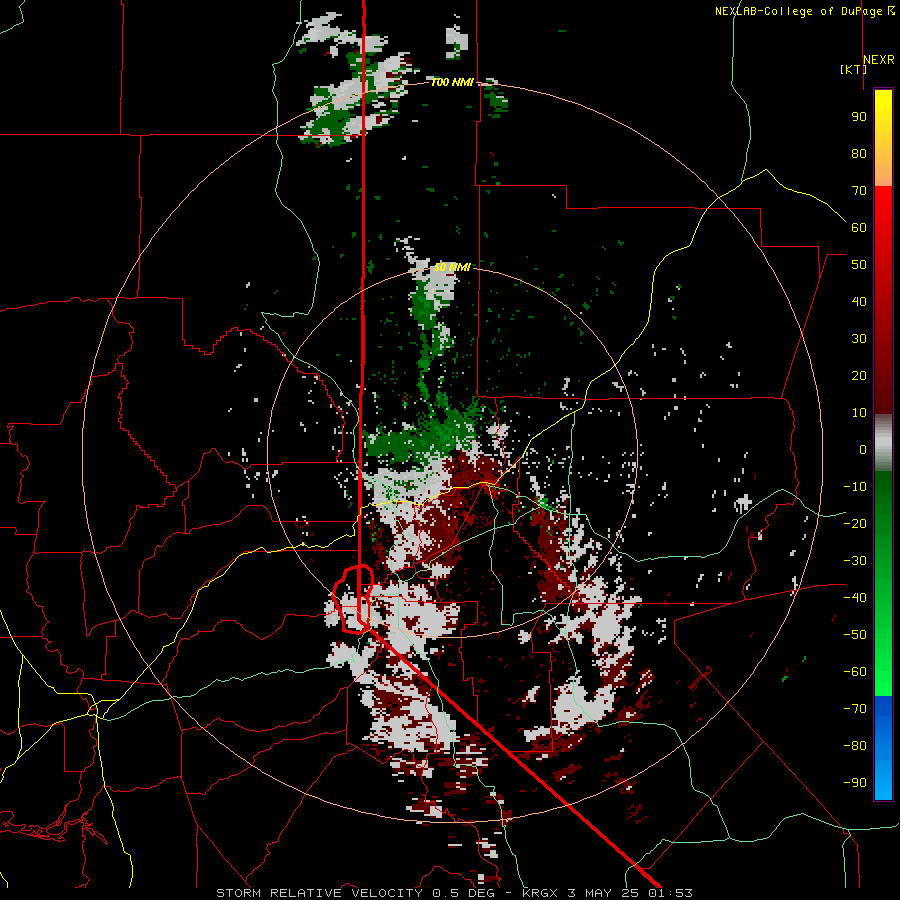The width and height of the screenshot is (900, 900).
Task: Click the -30 value on velocity scale
Action: coord(855,561)
